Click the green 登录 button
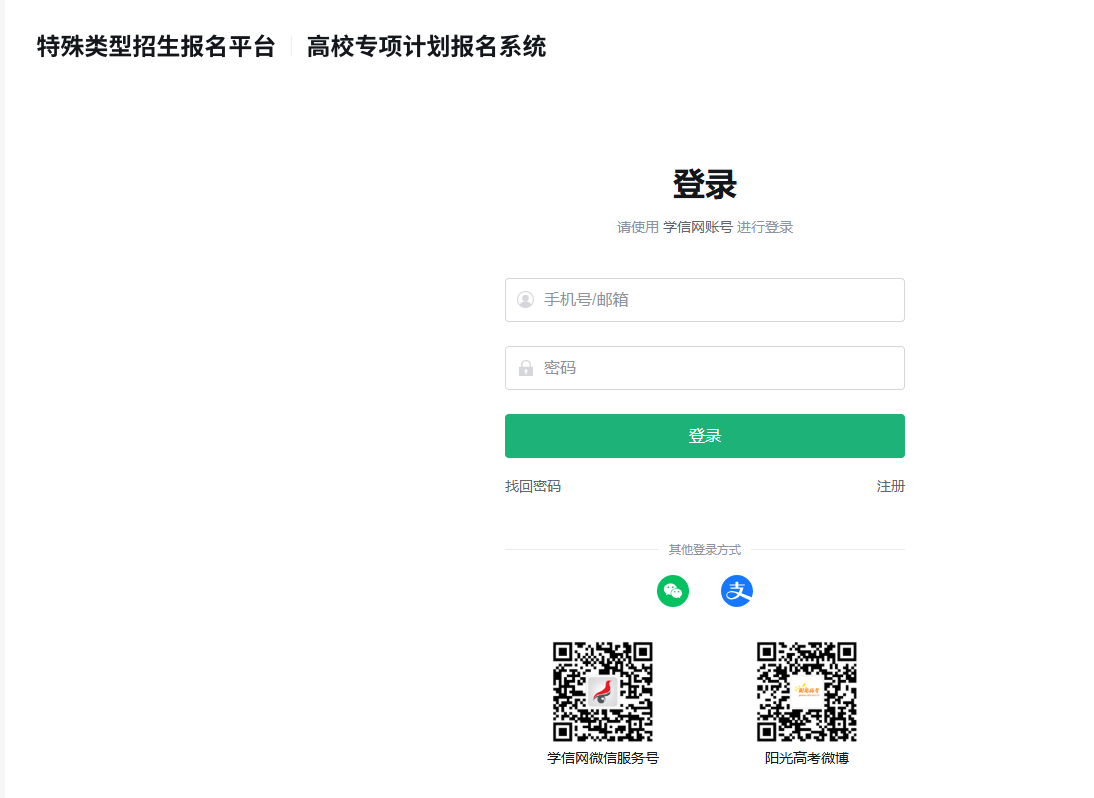Screen dimensions: 1094x798 [x=705, y=436]
